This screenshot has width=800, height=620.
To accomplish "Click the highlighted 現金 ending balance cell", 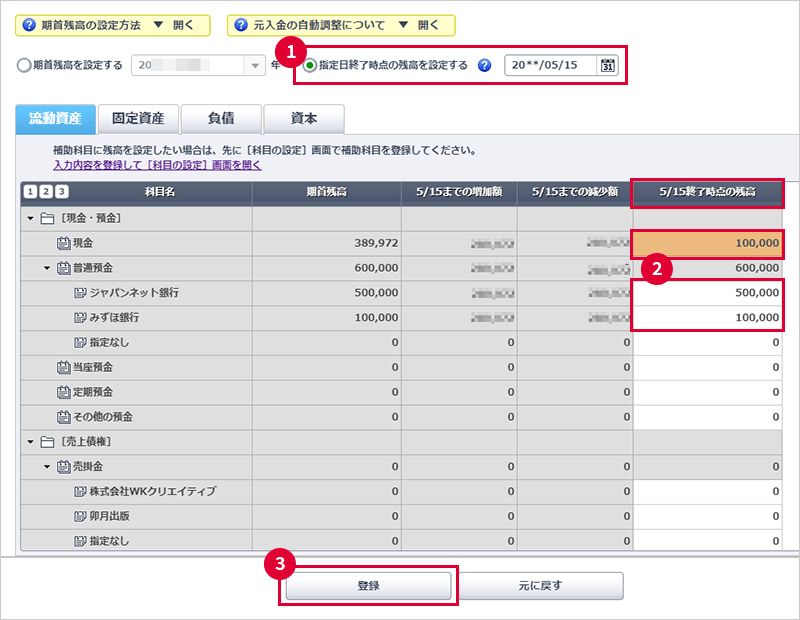I will point(708,243).
